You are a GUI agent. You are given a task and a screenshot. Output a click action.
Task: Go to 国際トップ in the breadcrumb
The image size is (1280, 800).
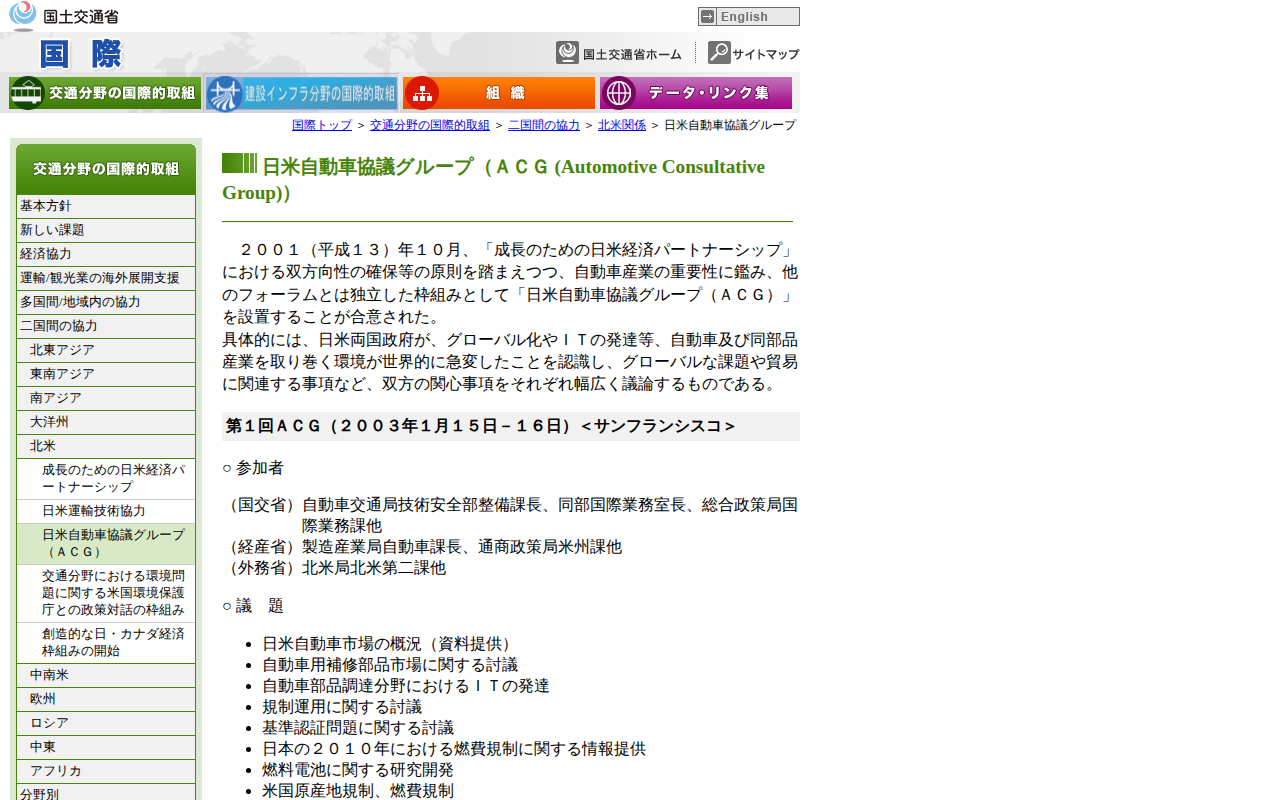pyautogui.click(x=322, y=125)
